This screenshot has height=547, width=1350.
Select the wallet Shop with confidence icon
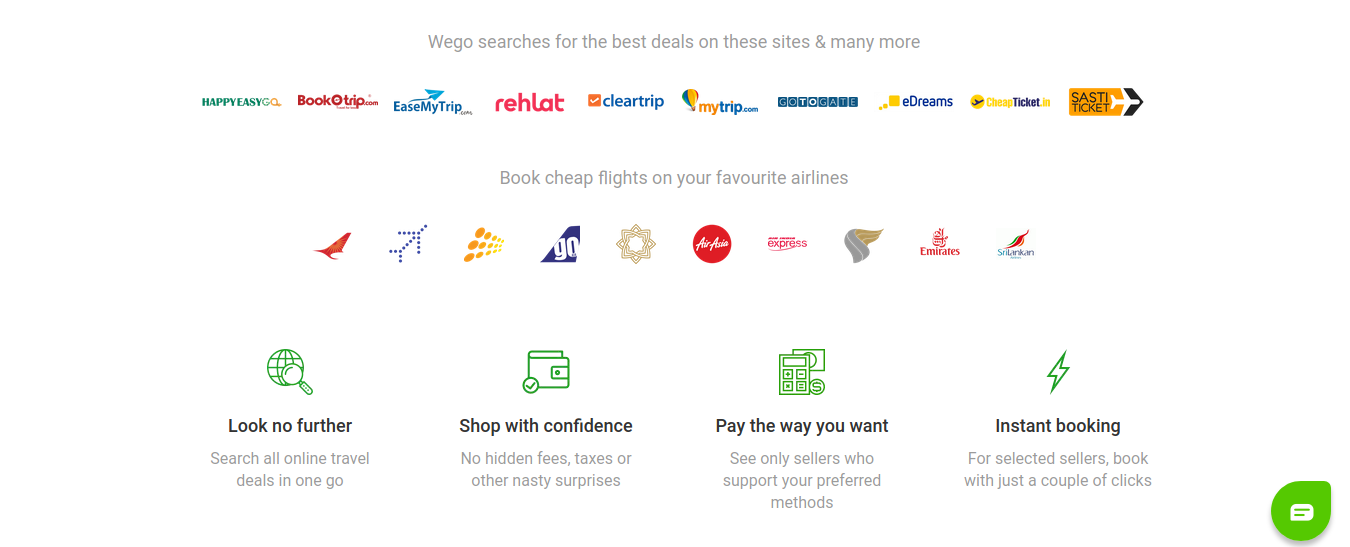546,371
